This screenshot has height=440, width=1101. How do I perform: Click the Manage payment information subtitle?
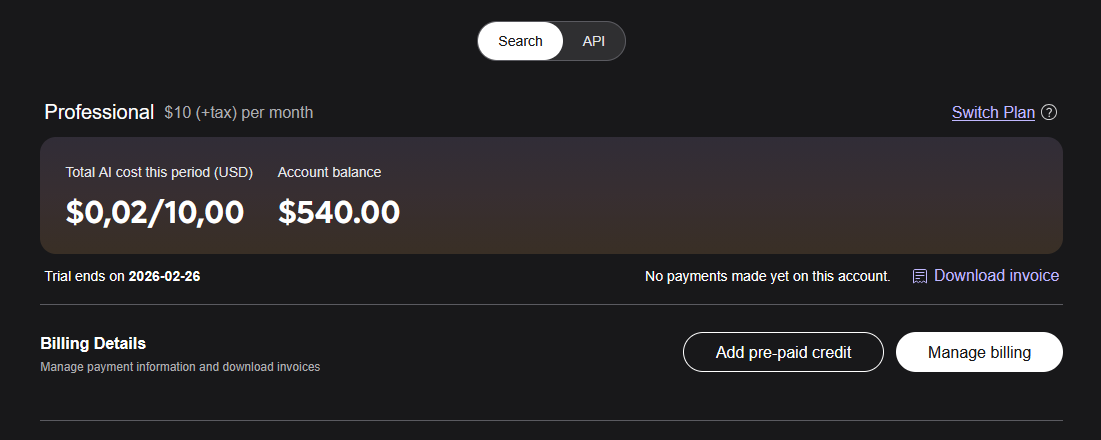click(x=180, y=367)
